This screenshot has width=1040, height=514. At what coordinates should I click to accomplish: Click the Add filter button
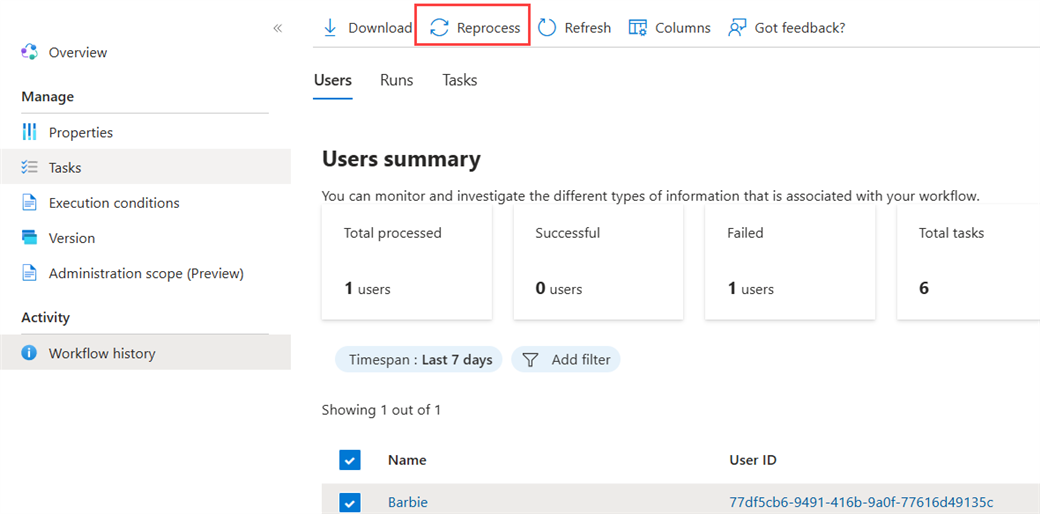point(566,360)
